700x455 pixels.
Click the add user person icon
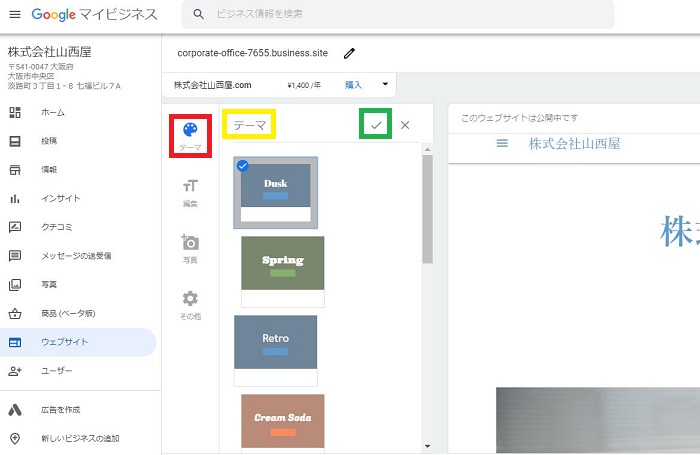[x=15, y=371]
